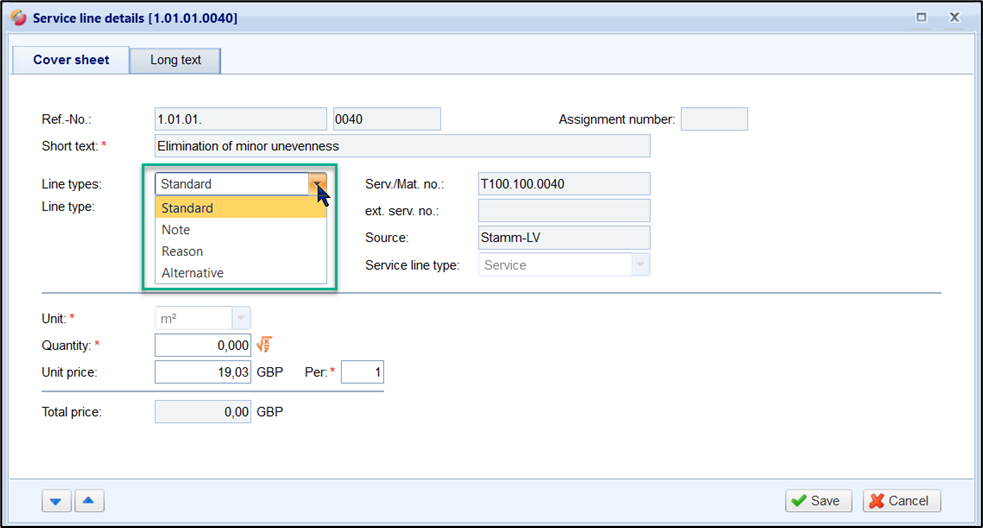983x528 pixels.
Task: Open the quantity formula calculator icon
Action: click(x=264, y=345)
